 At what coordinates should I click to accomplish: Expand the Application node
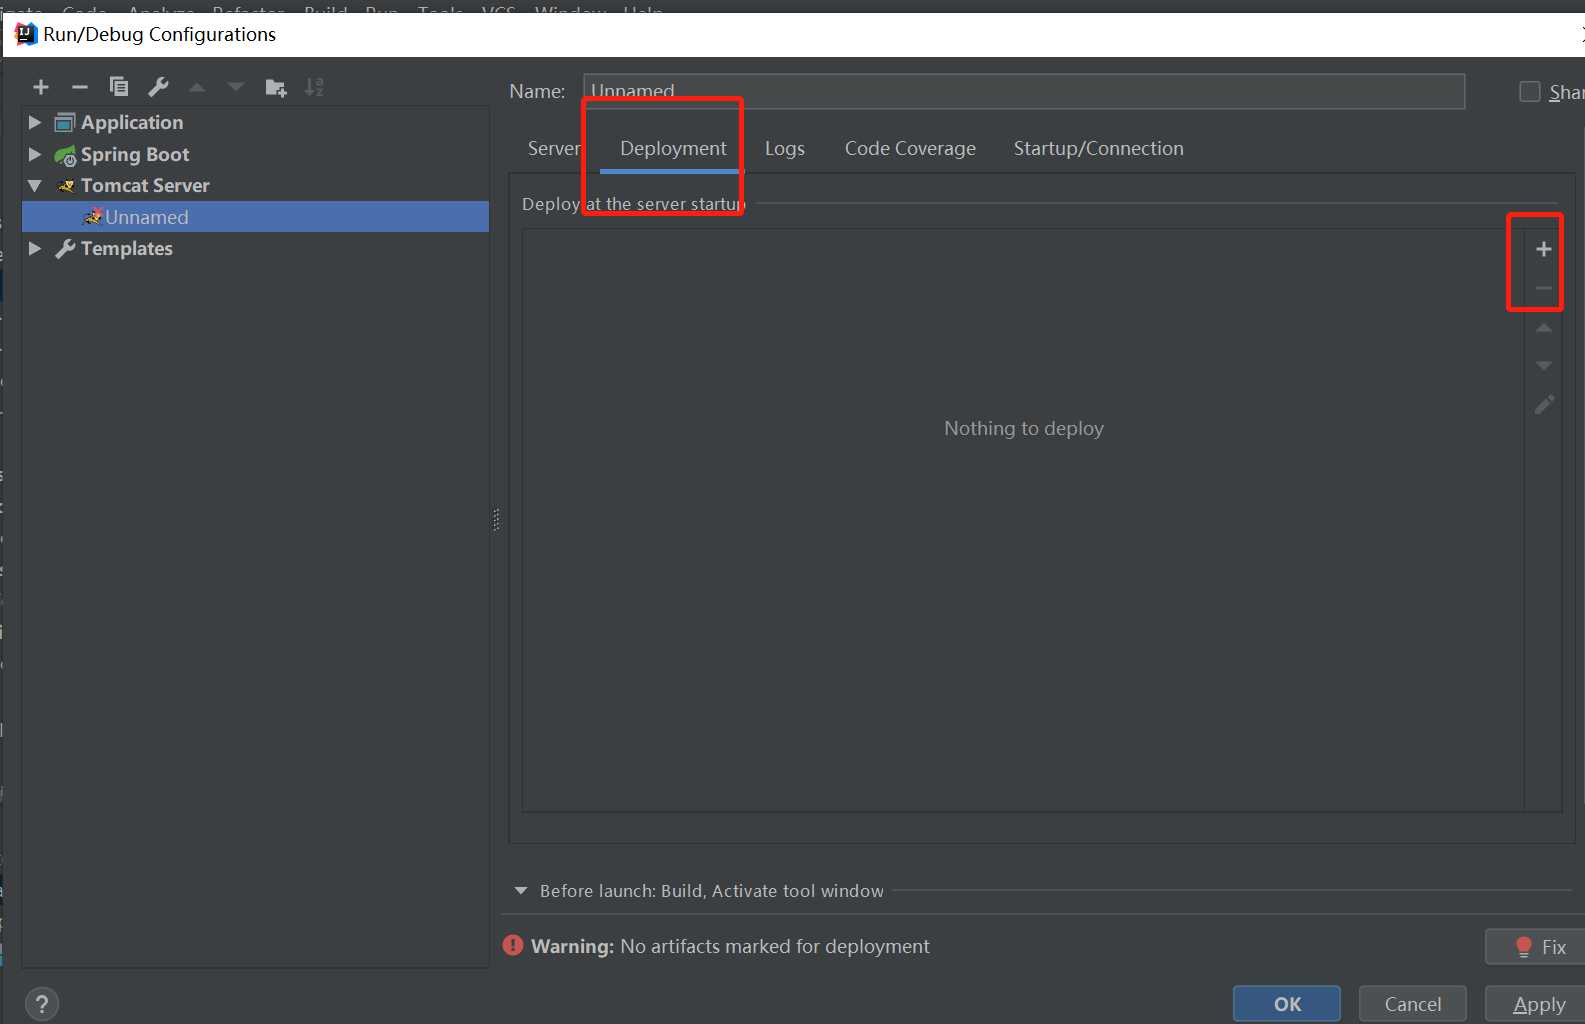coord(35,122)
